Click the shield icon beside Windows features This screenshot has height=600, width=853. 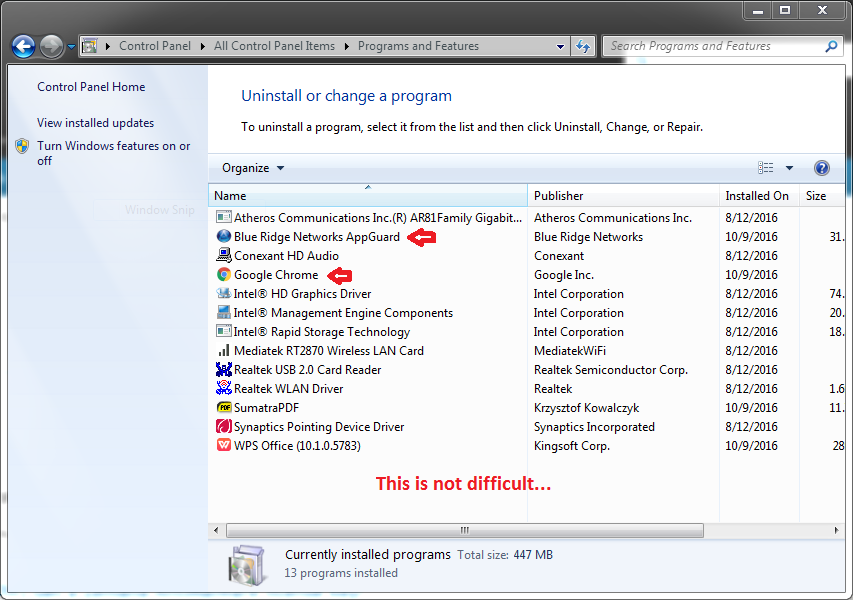[x=22, y=146]
